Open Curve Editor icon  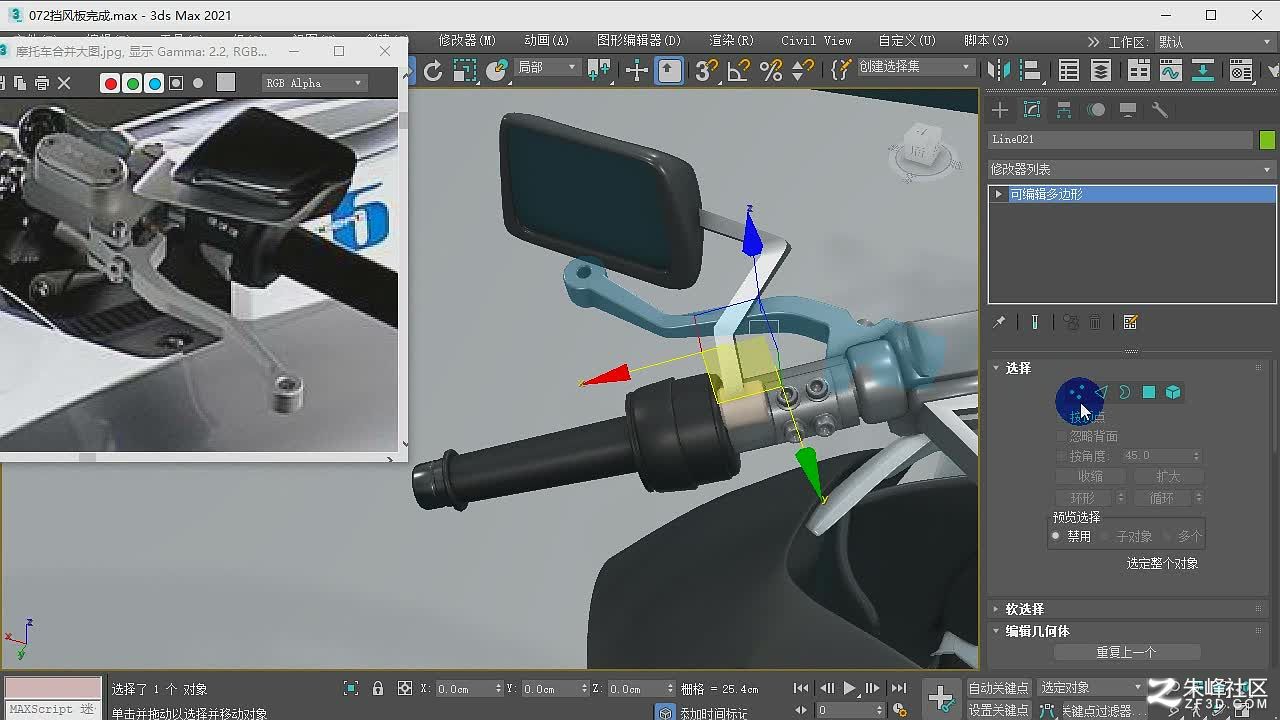click(x=1170, y=70)
